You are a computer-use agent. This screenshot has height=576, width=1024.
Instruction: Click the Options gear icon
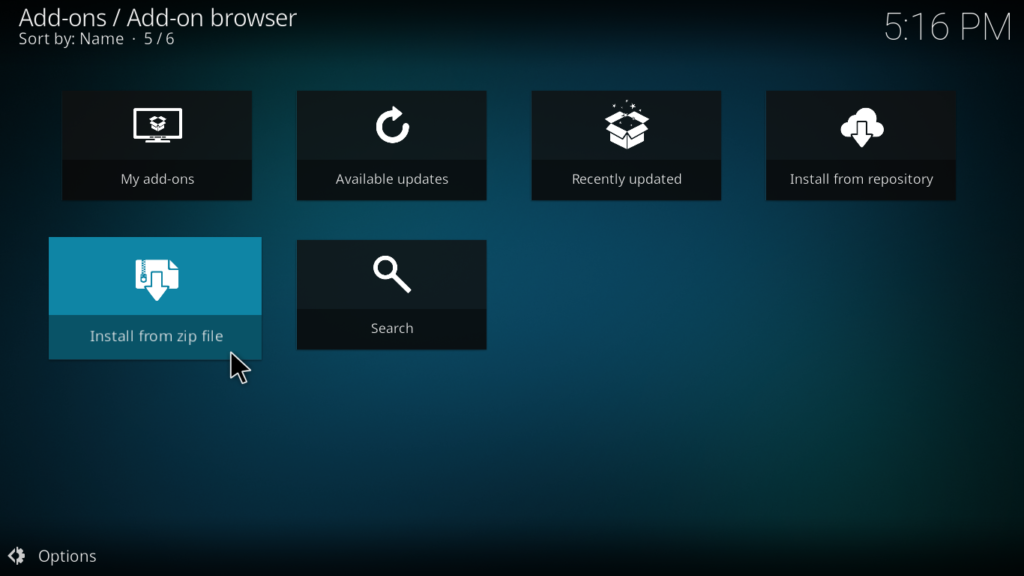pyautogui.click(x=17, y=556)
